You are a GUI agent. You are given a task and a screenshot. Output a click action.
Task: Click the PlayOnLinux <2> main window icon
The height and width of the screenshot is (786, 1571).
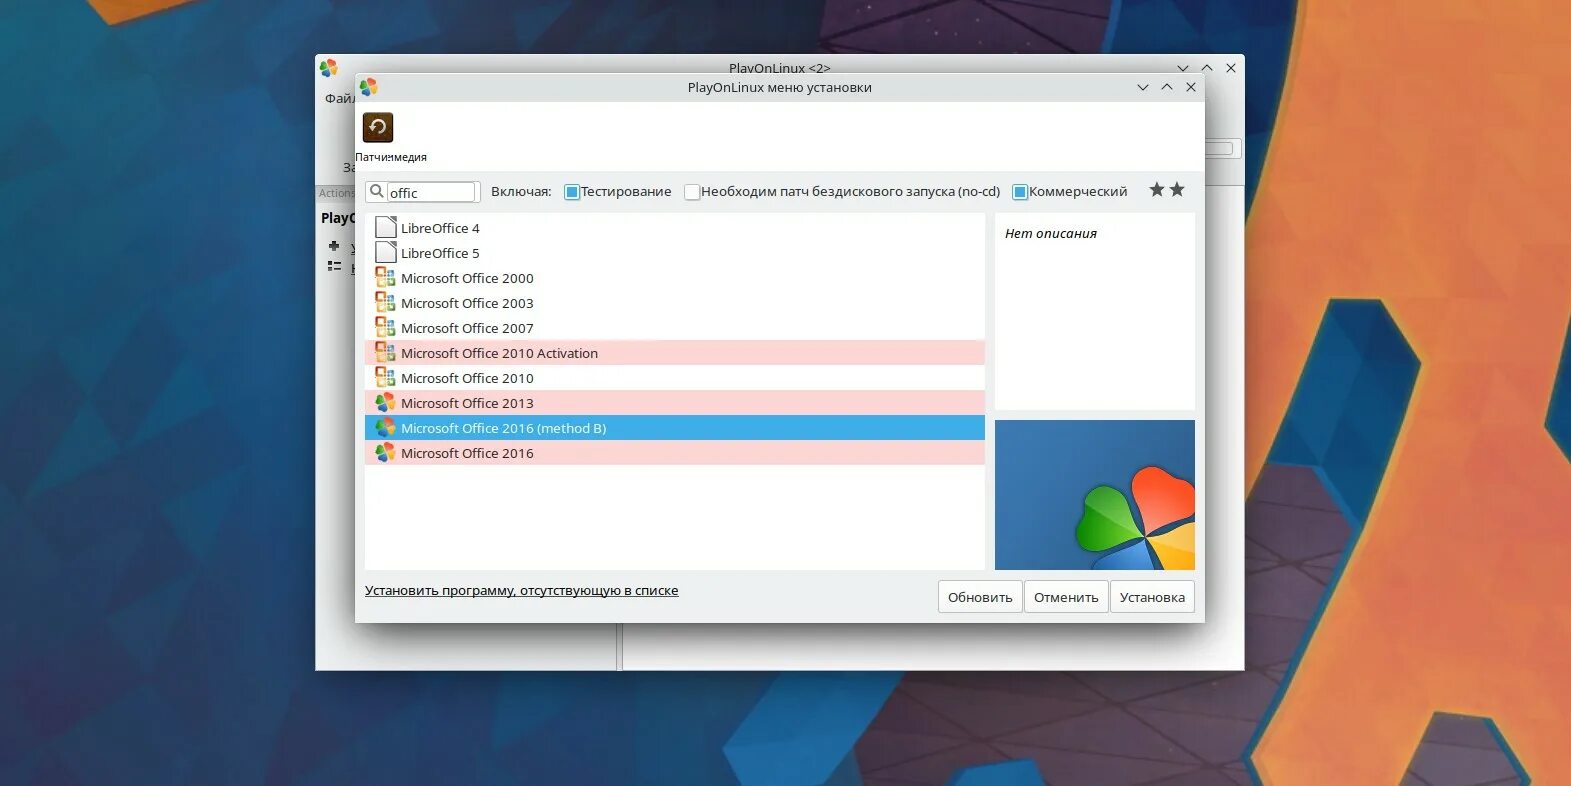click(328, 68)
